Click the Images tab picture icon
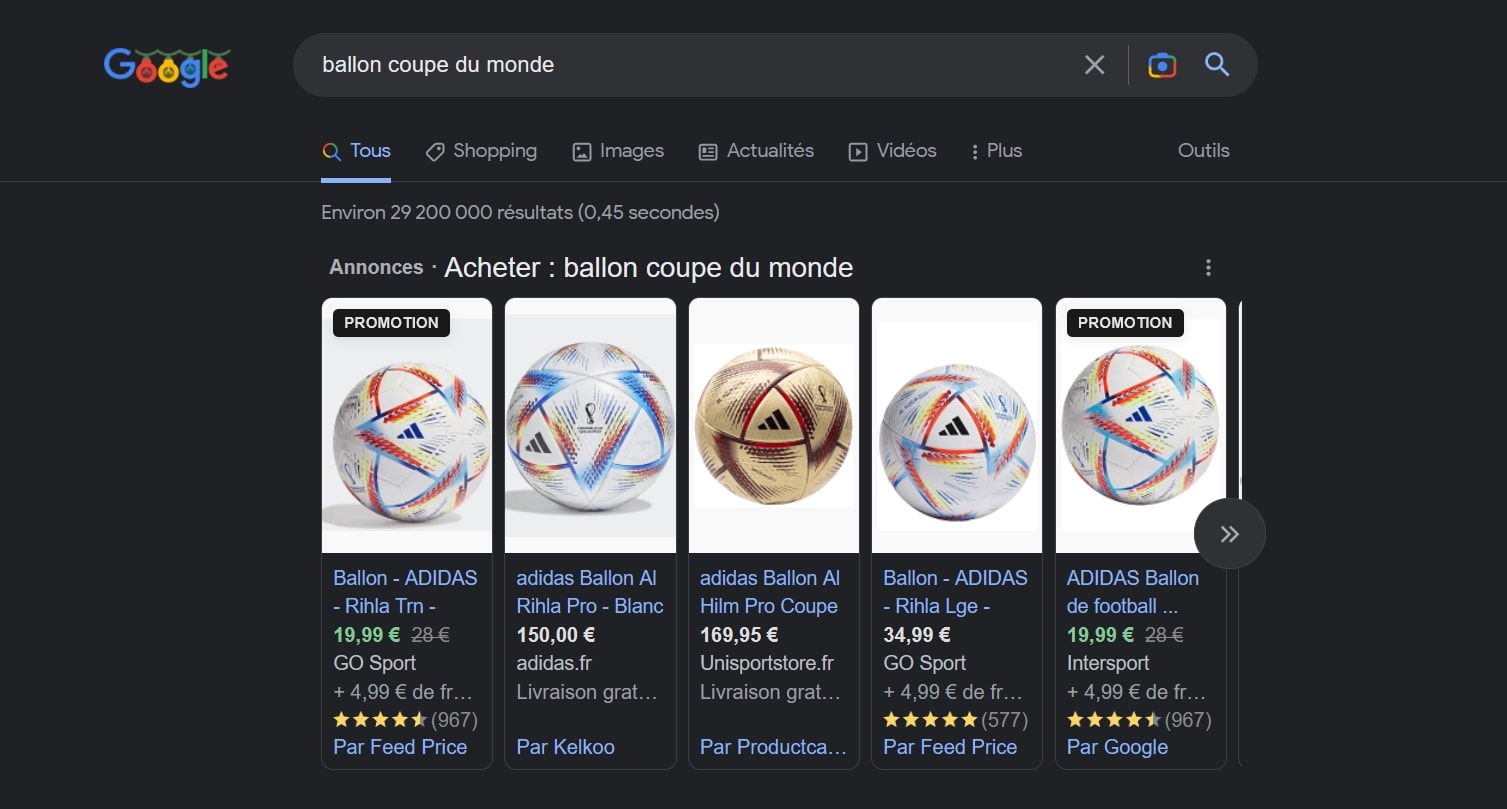This screenshot has width=1507, height=809. click(x=581, y=151)
